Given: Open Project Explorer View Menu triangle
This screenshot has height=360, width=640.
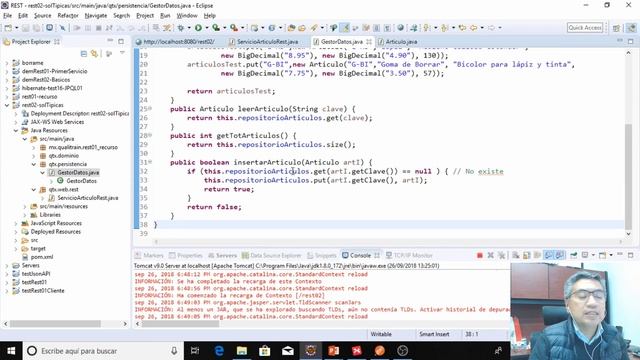Looking at the screenshot, I should click(x=122, y=53).
